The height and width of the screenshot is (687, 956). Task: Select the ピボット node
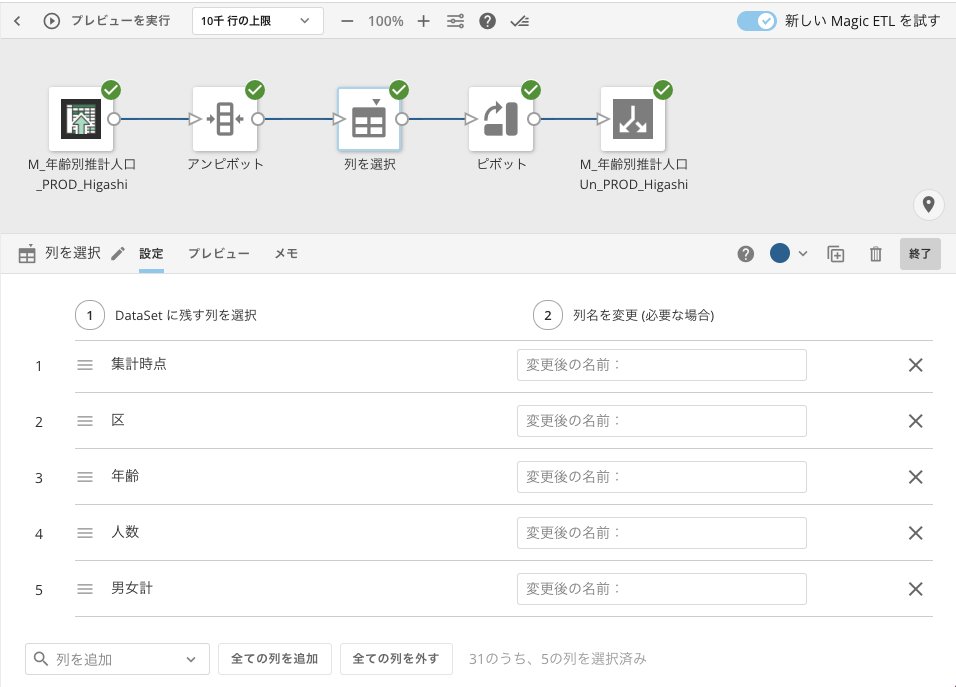coord(501,119)
